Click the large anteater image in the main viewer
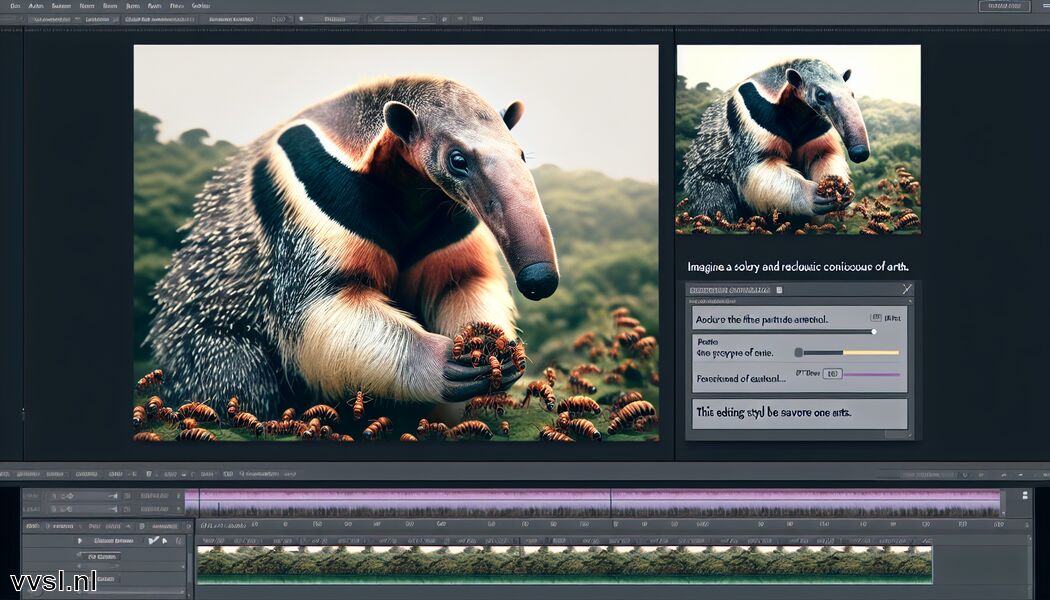The height and width of the screenshot is (600, 1050). (396, 242)
